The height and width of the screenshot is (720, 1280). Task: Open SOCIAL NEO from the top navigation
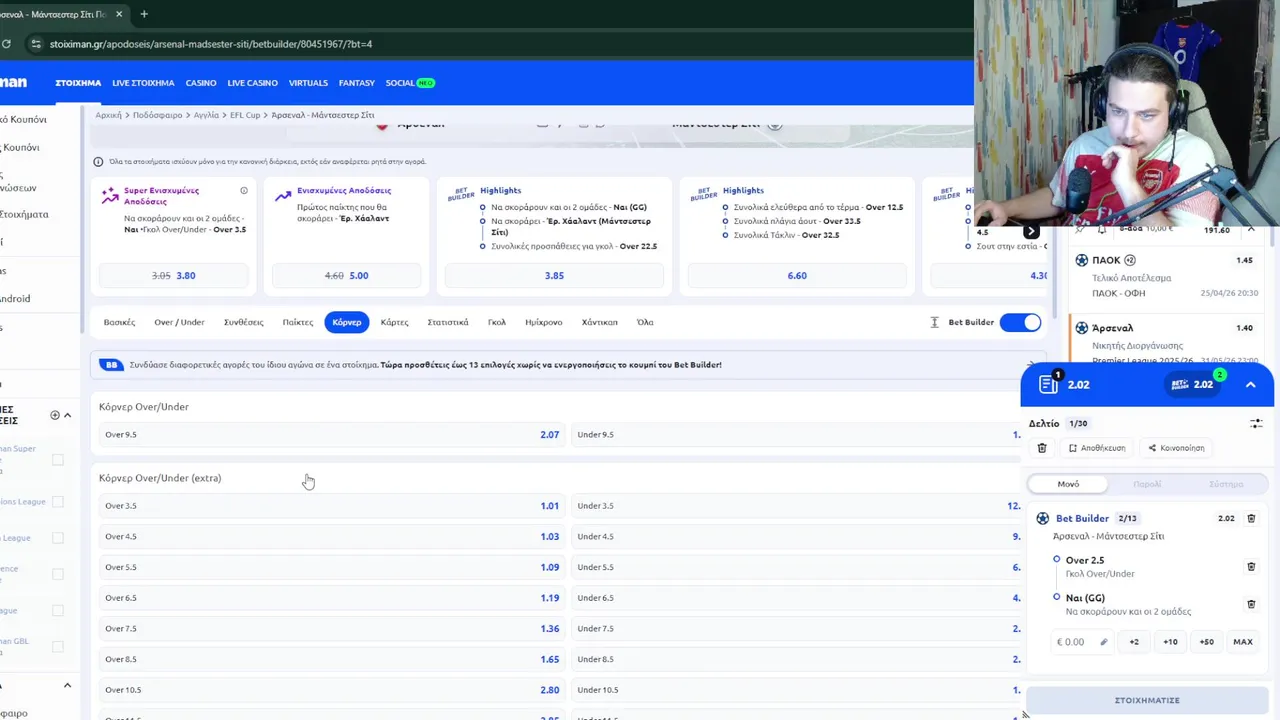[x=410, y=83]
